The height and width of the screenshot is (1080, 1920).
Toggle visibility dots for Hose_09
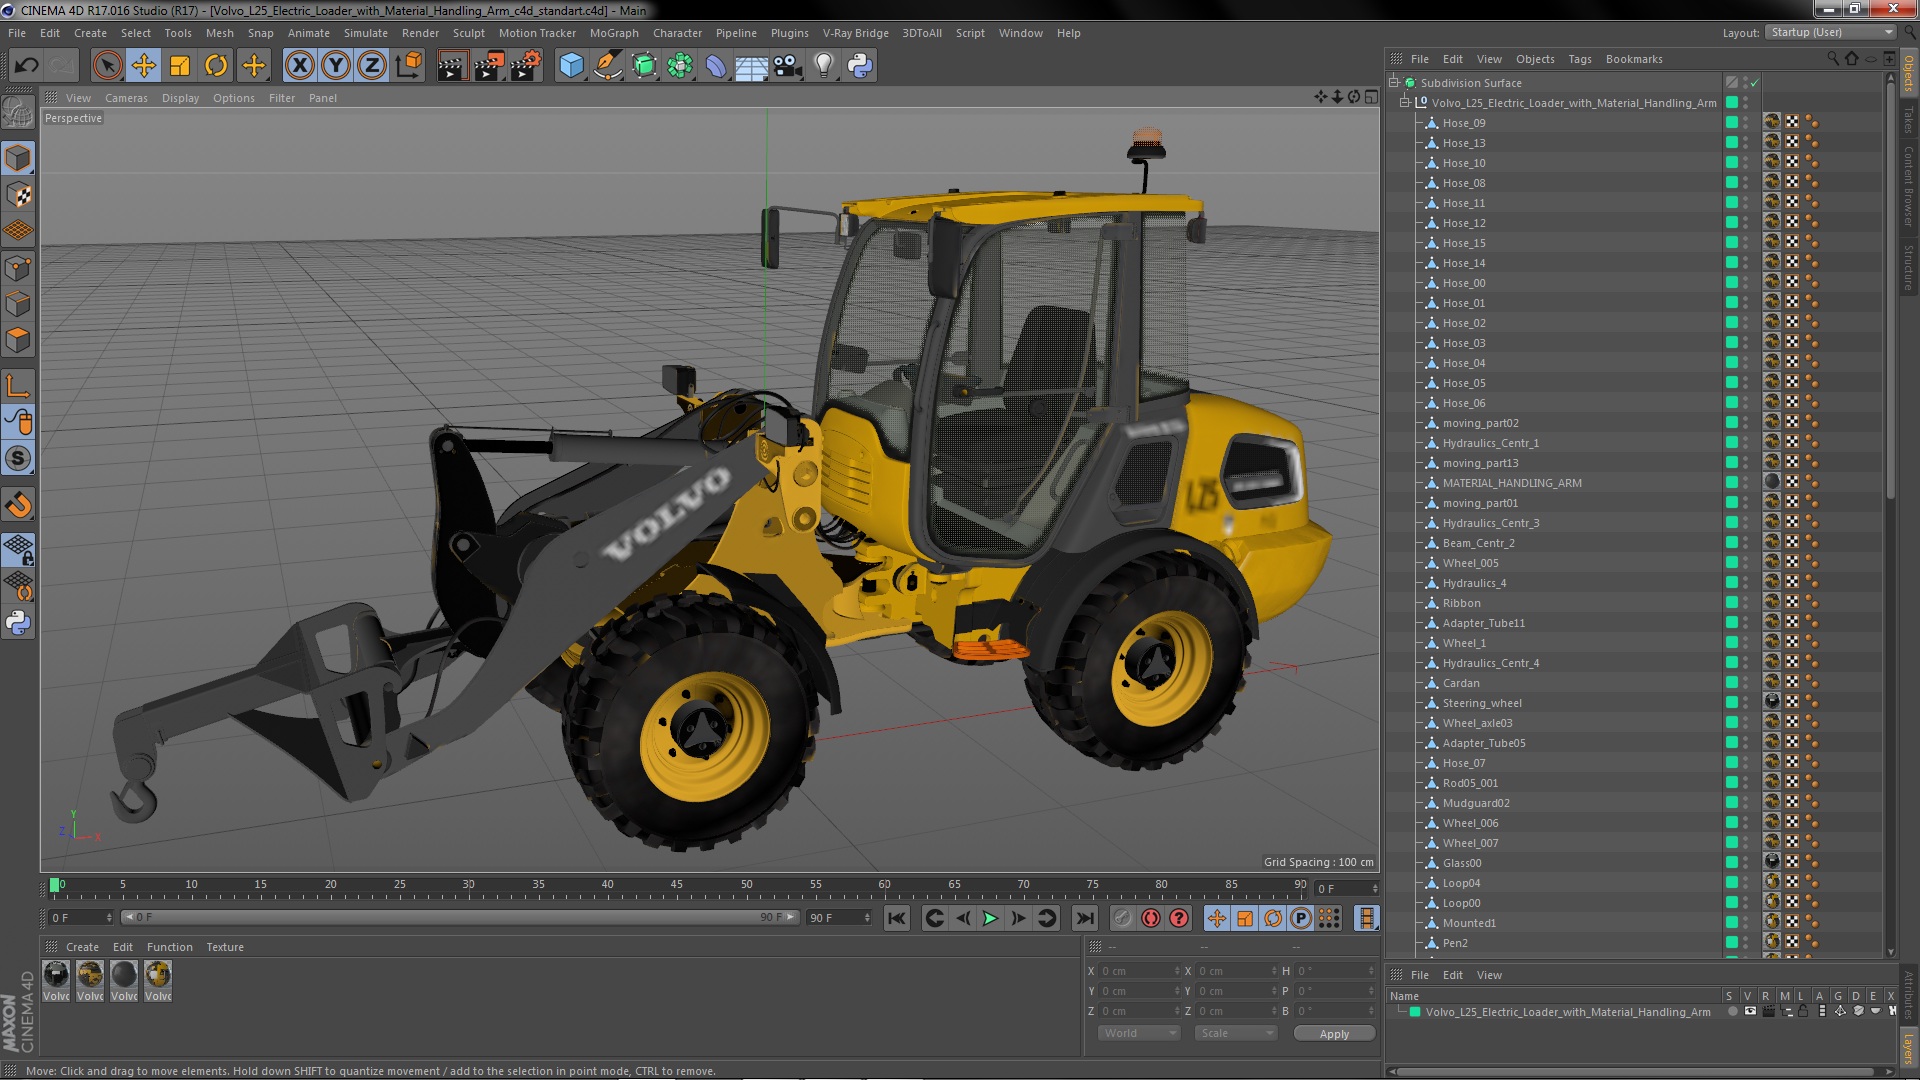tap(1746, 123)
